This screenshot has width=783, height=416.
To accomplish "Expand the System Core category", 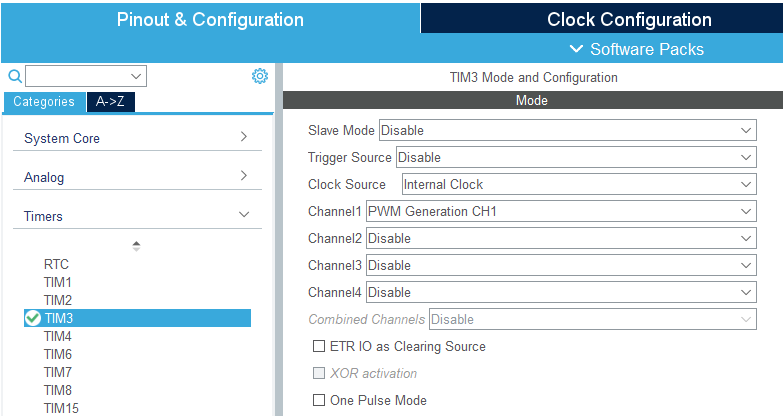I will tap(137, 138).
